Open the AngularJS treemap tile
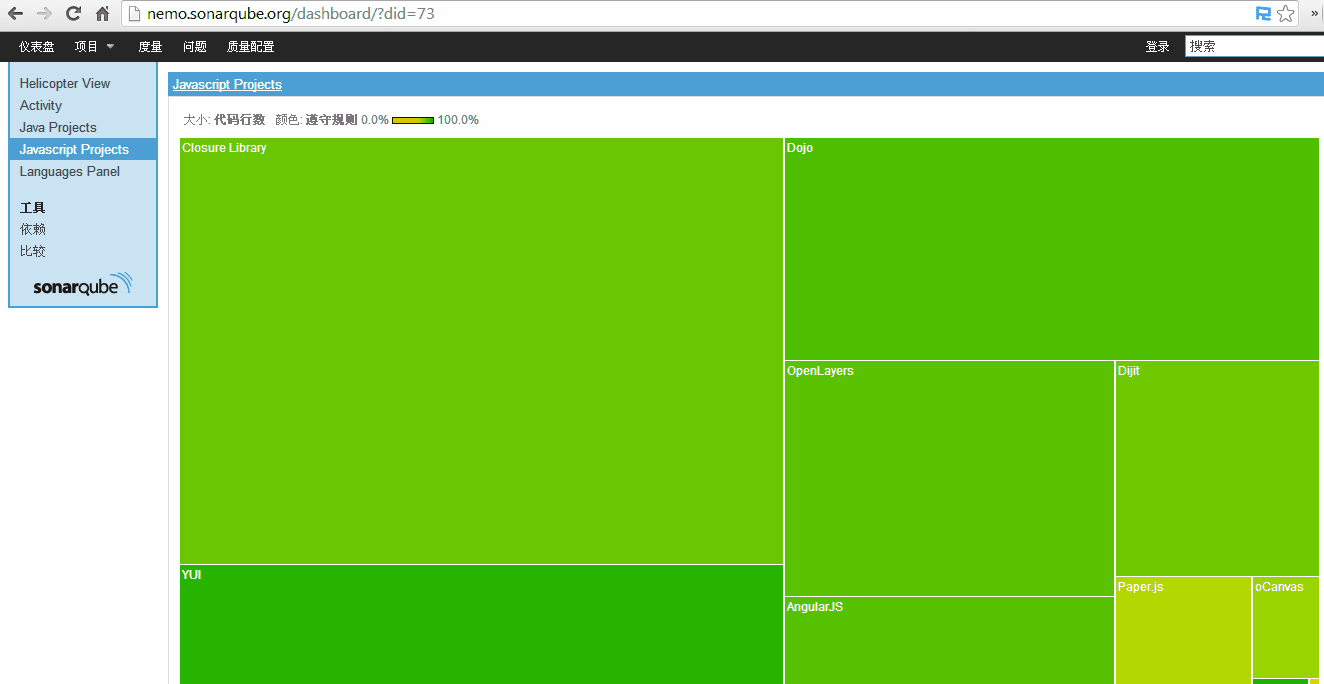The height and width of the screenshot is (684, 1324). pos(949,641)
